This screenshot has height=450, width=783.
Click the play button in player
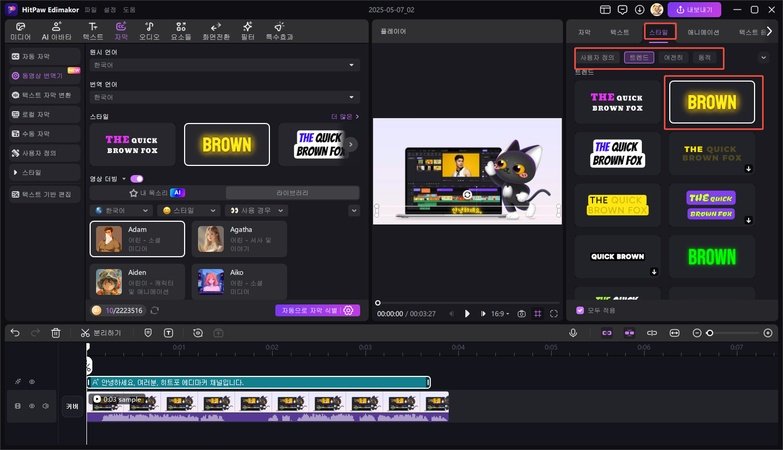point(467,314)
